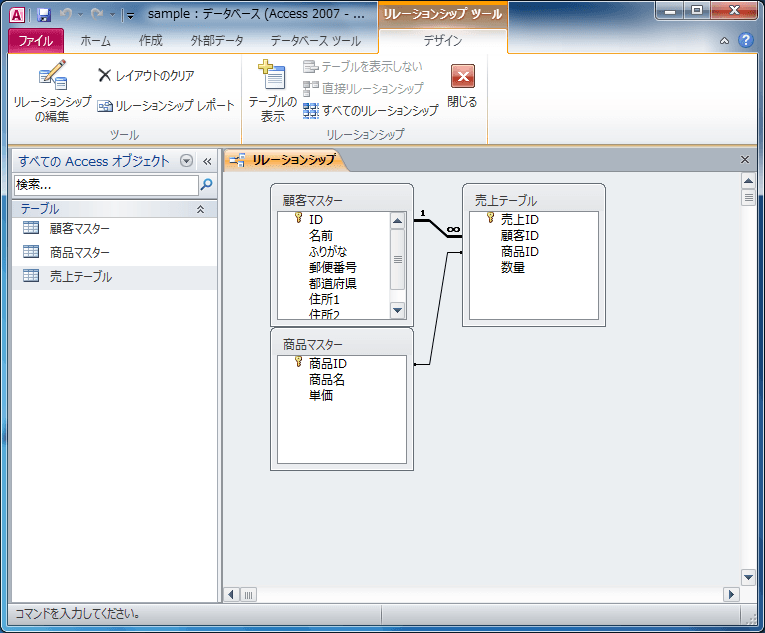Click Direct Relationships (直接リレーションシップ)
This screenshot has height=633, width=765.
coord(363,88)
